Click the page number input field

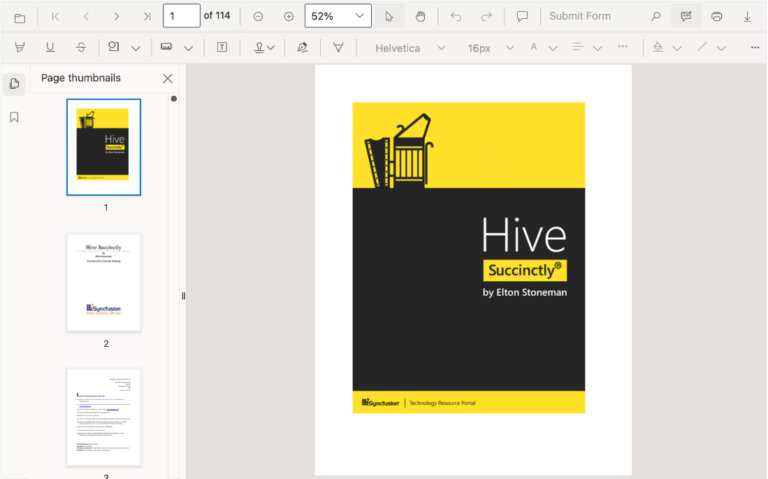point(181,16)
